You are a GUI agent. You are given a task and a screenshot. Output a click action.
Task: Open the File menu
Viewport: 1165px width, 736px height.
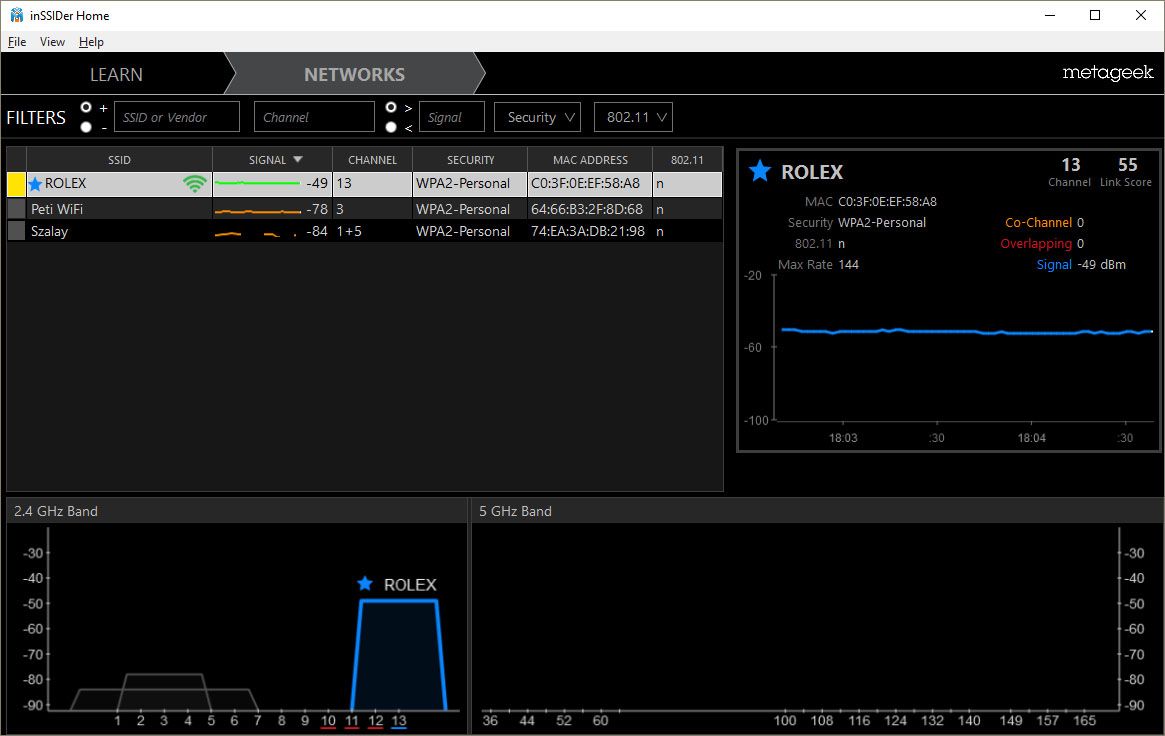tap(17, 42)
